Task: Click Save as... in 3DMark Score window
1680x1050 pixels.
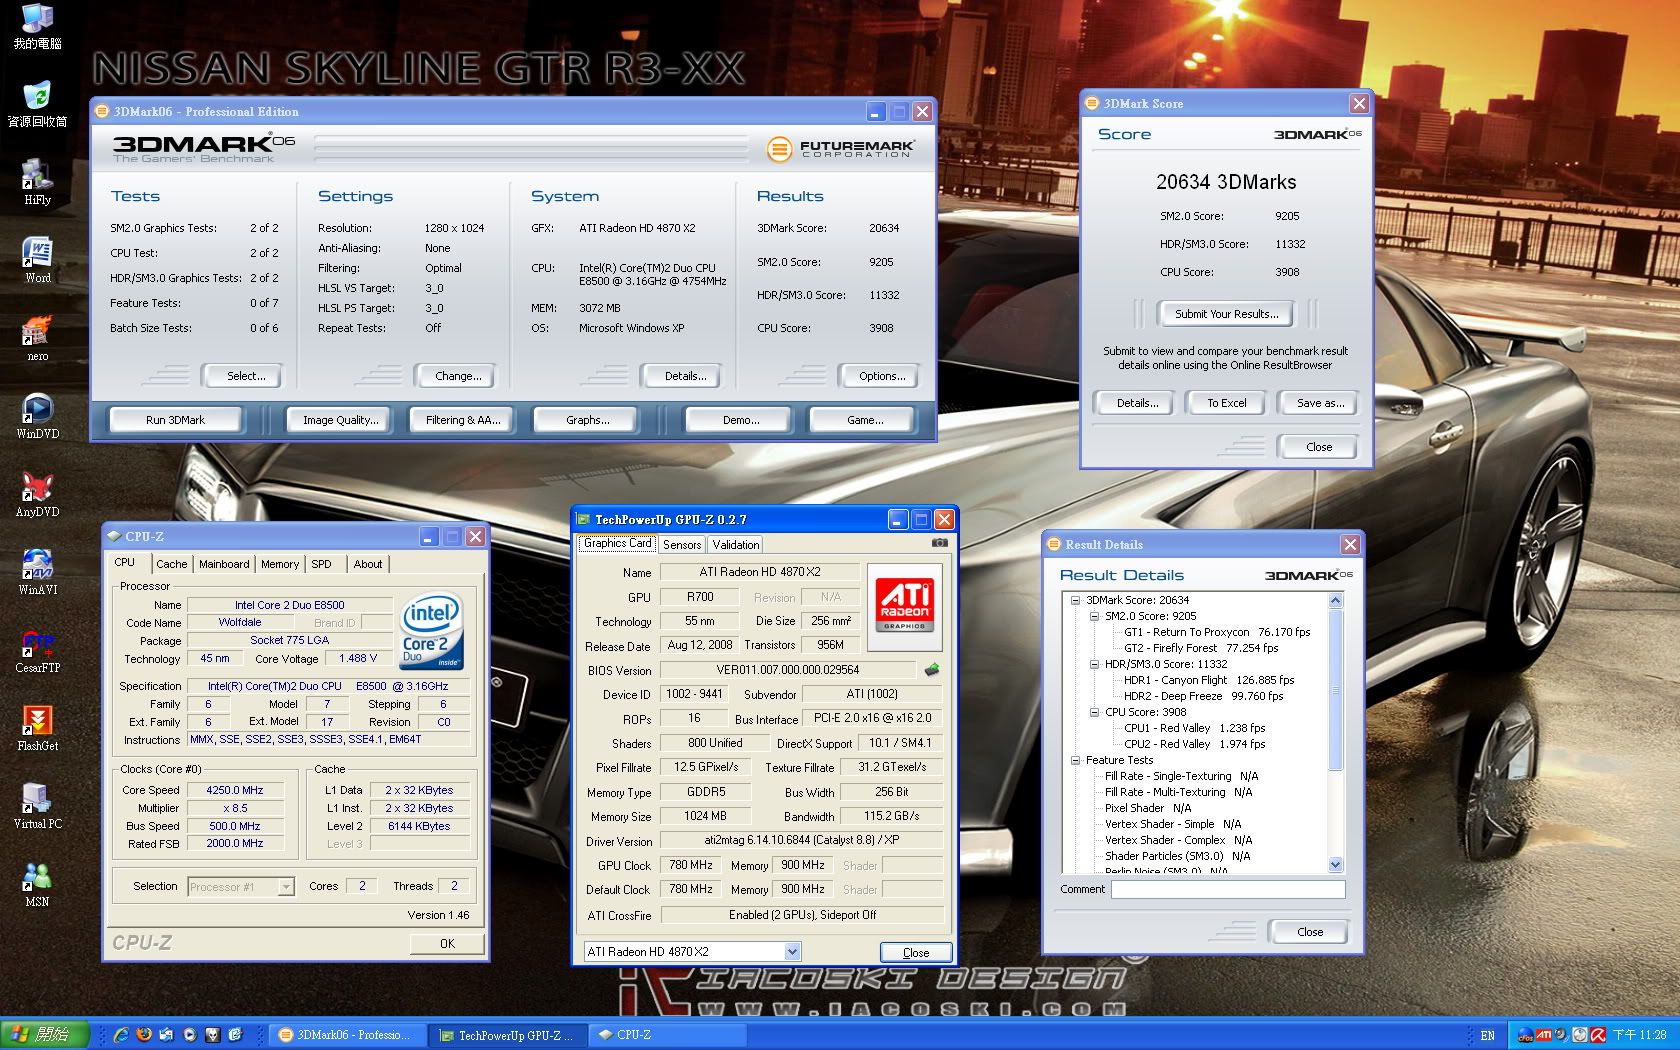Action: pos(1320,403)
